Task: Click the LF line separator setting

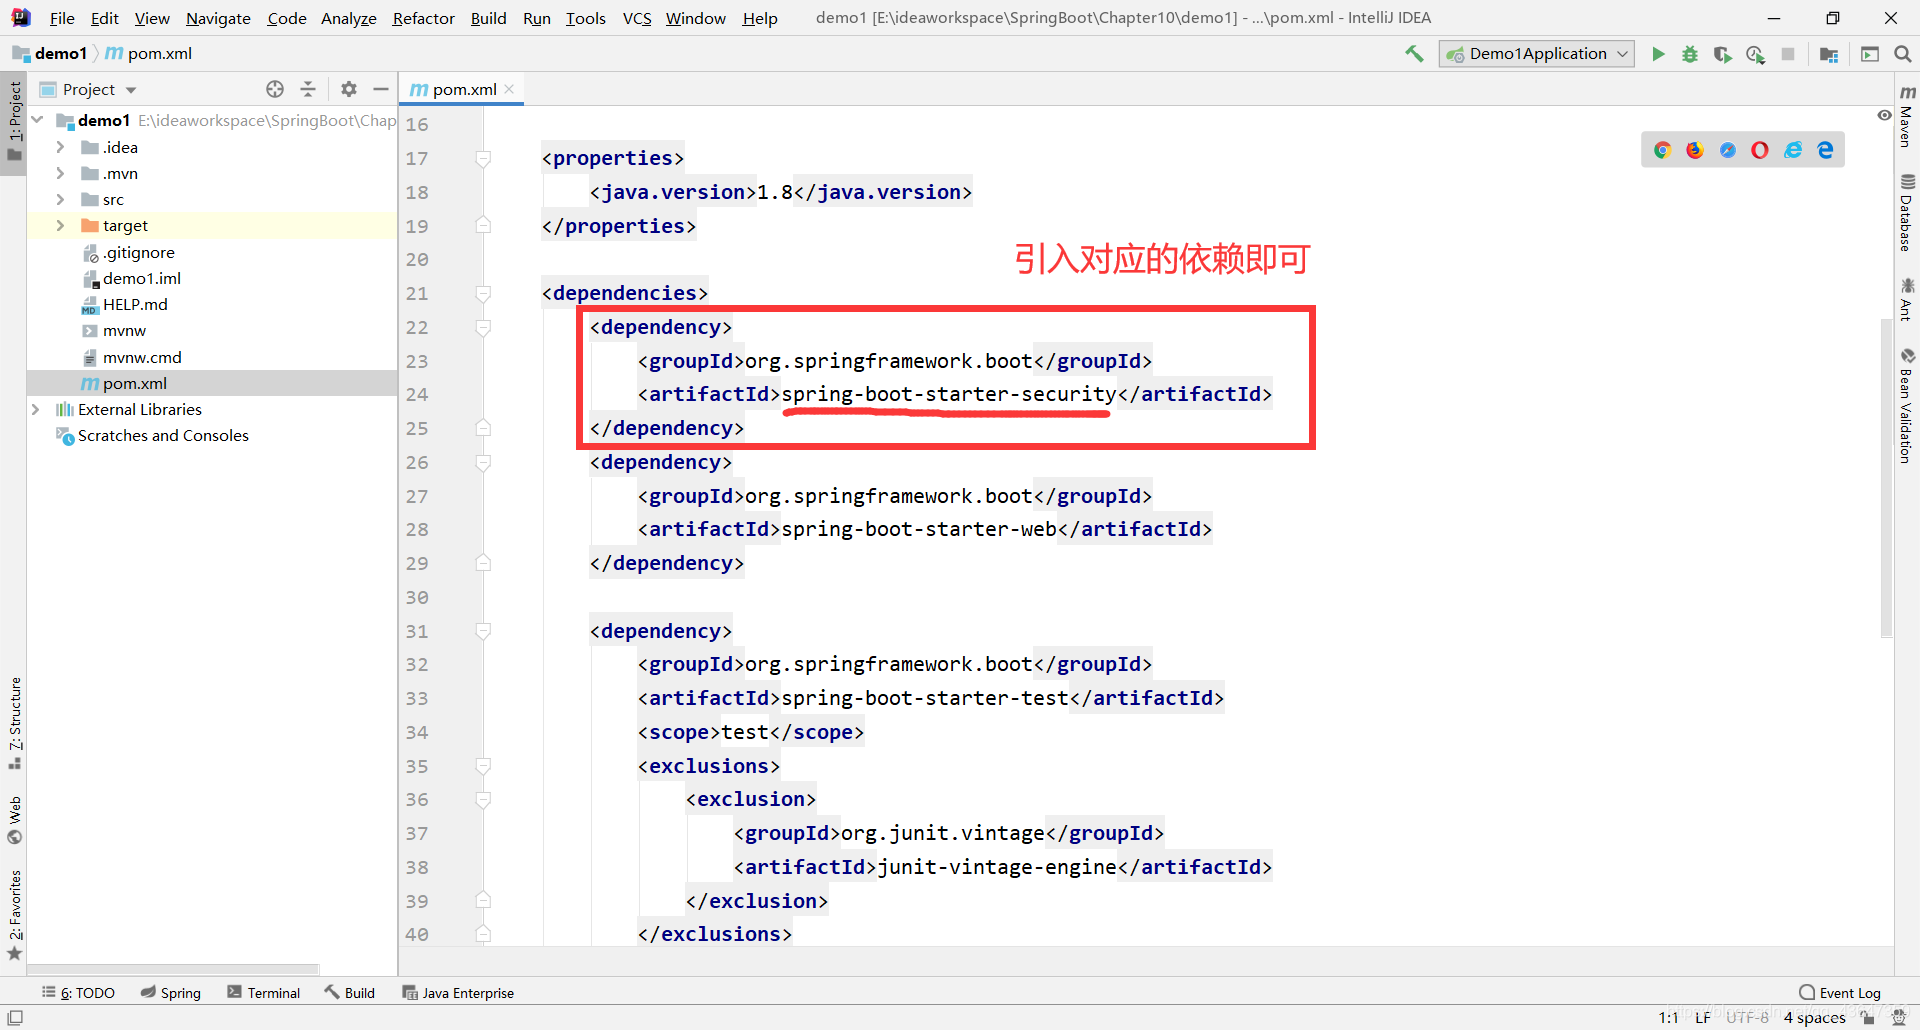Action: point(1702,1018)
